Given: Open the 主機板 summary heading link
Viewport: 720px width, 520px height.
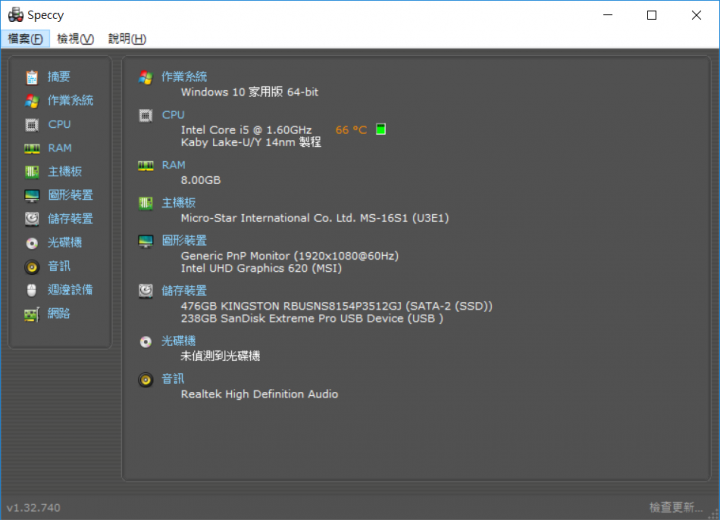Looking at the screenshot, I should click(x=179, y=203).
